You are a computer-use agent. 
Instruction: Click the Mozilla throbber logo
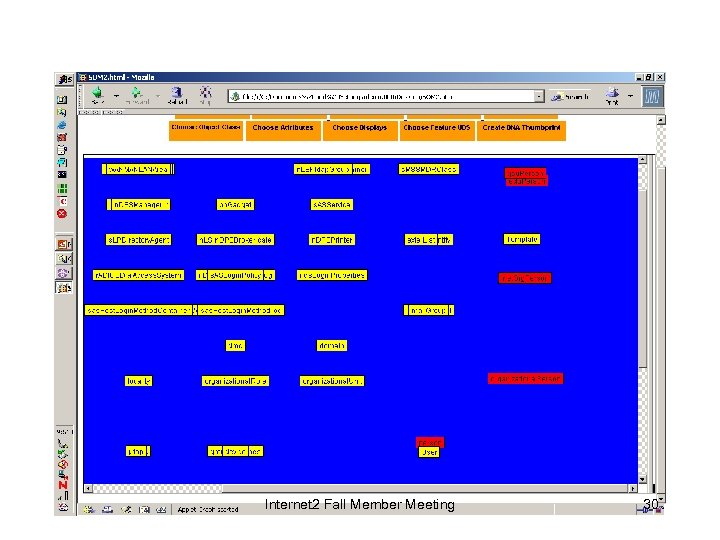(652, 96)
